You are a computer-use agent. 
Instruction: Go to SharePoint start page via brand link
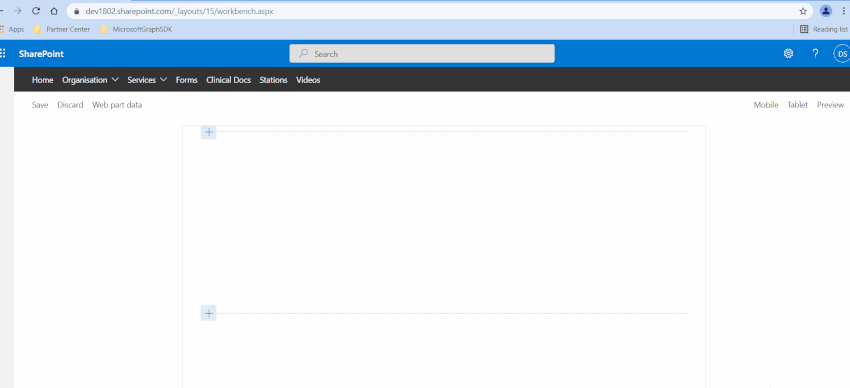pyautogui.click(x=41, y=54)
